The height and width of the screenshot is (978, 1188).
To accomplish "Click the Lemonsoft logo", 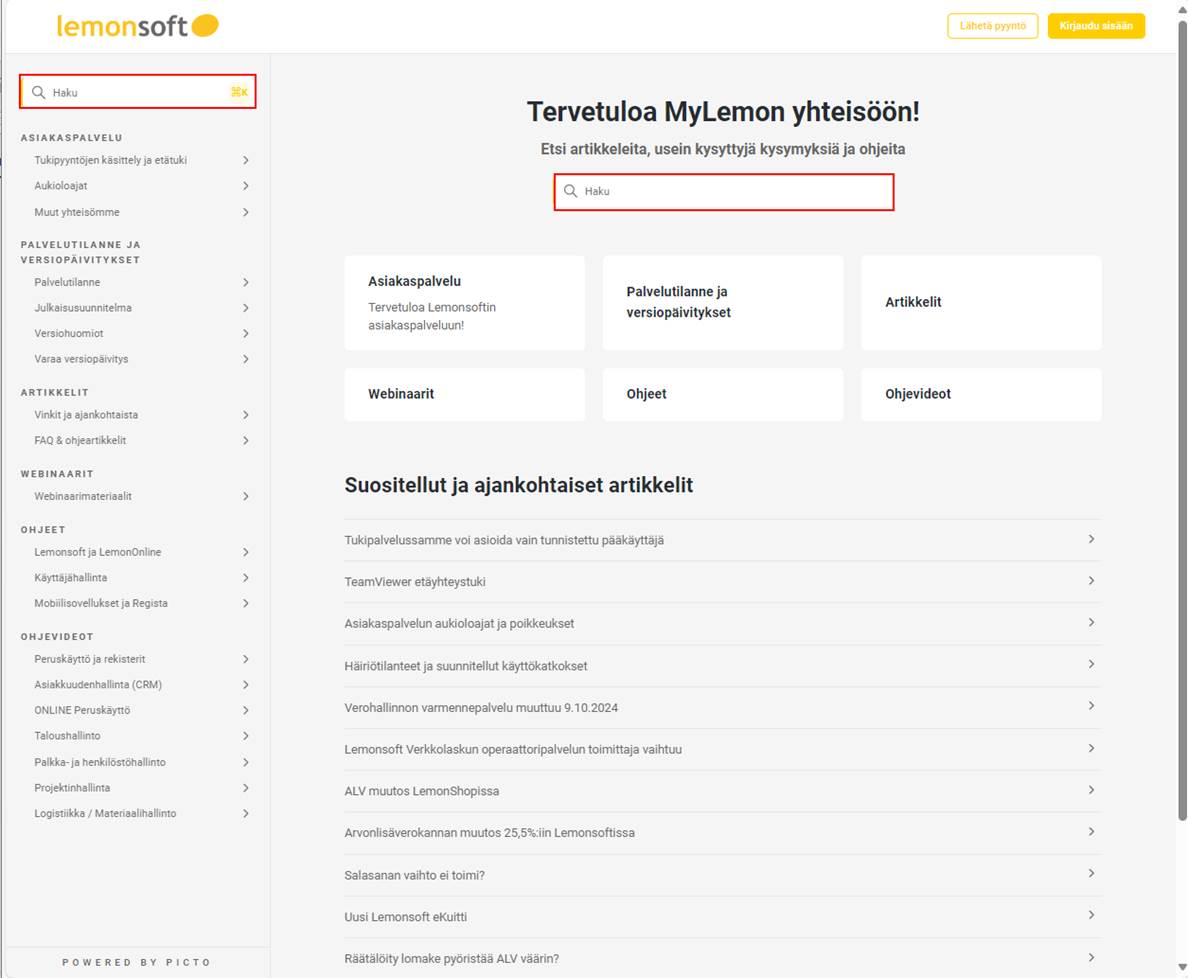I will (137, 26).
